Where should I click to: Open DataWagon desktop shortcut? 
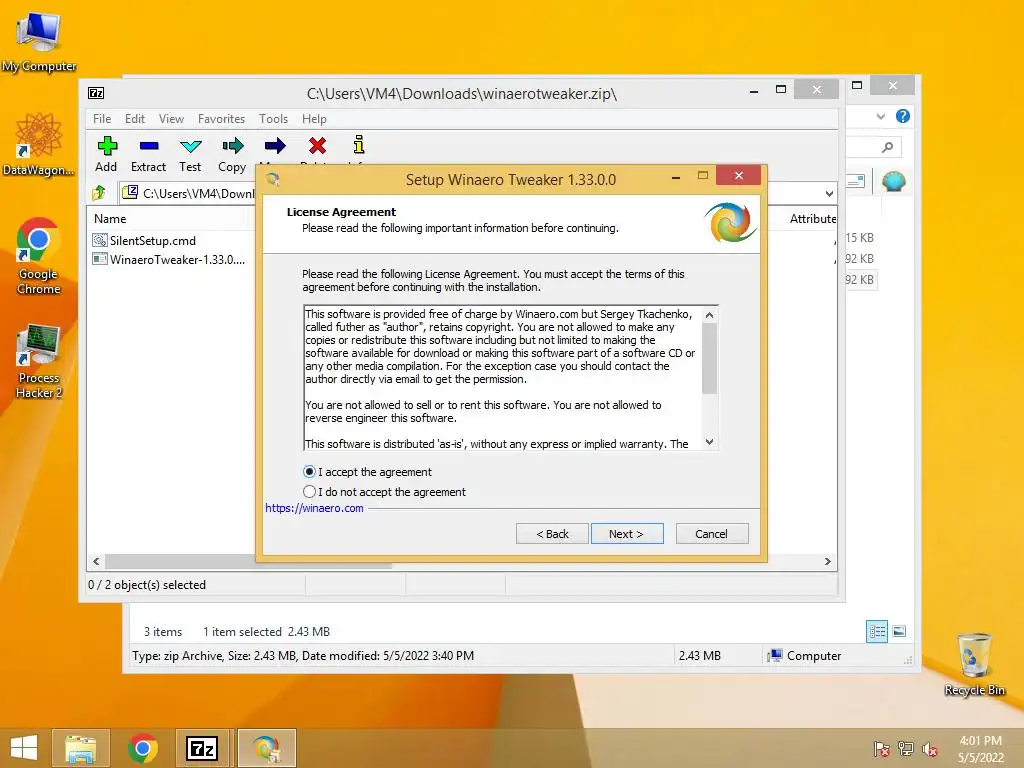(x=39, y=144)
